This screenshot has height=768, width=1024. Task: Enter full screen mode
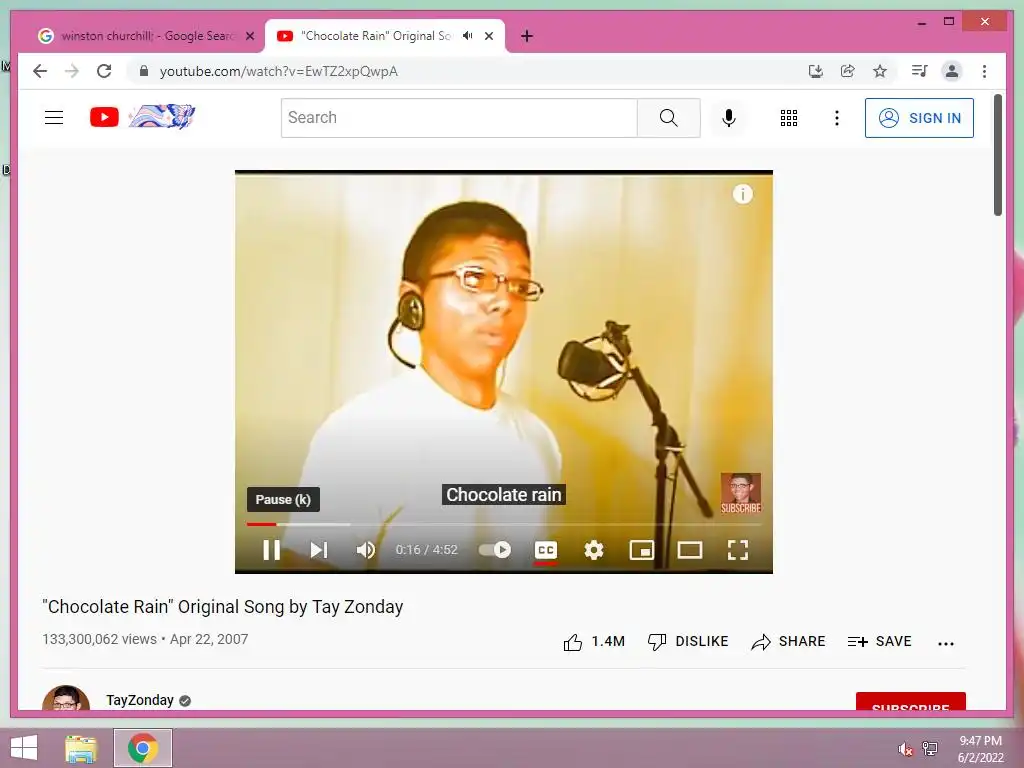[x=738, y=550]
